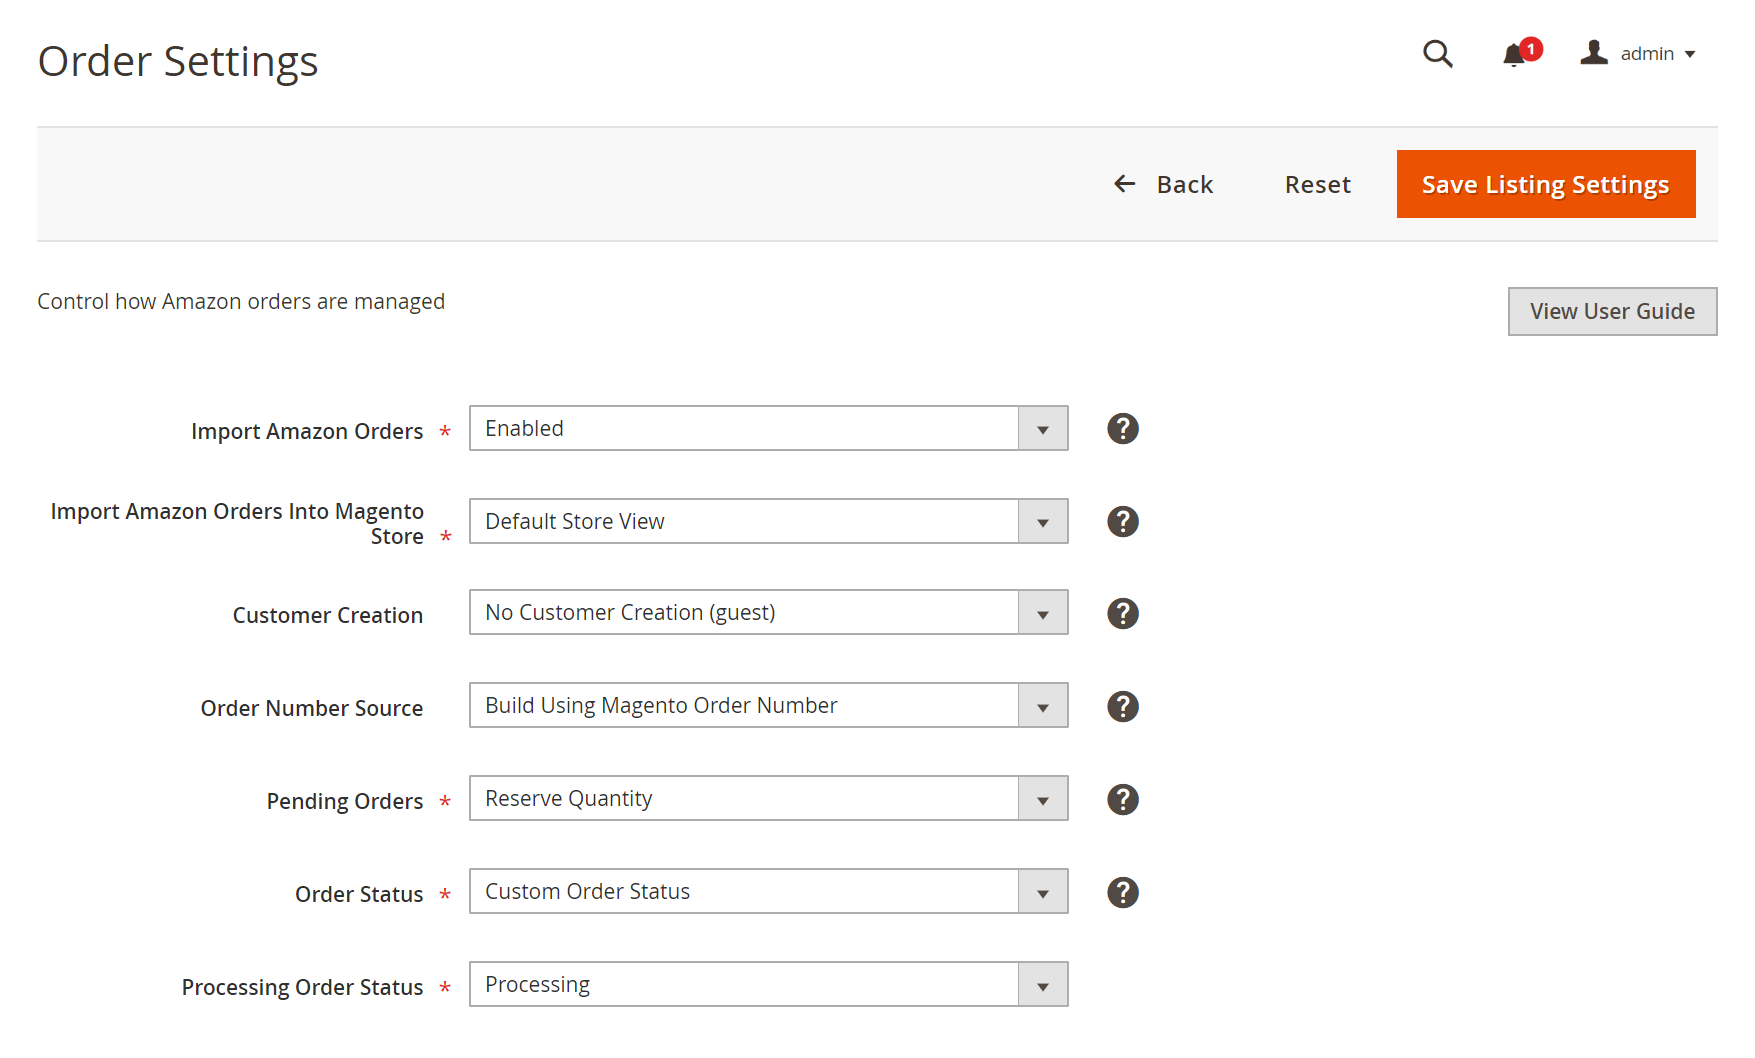Click the Customer Creation label
The width and height of the screenshot is (1755, 1058).
pyautogui.click(x=328, y=615)
